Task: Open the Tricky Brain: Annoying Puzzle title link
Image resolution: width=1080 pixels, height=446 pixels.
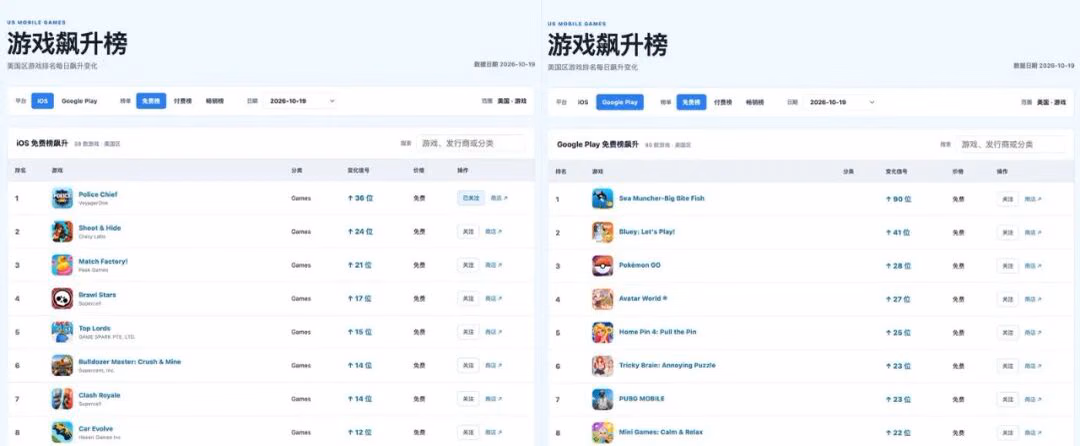Action: [x=667, y=365]
